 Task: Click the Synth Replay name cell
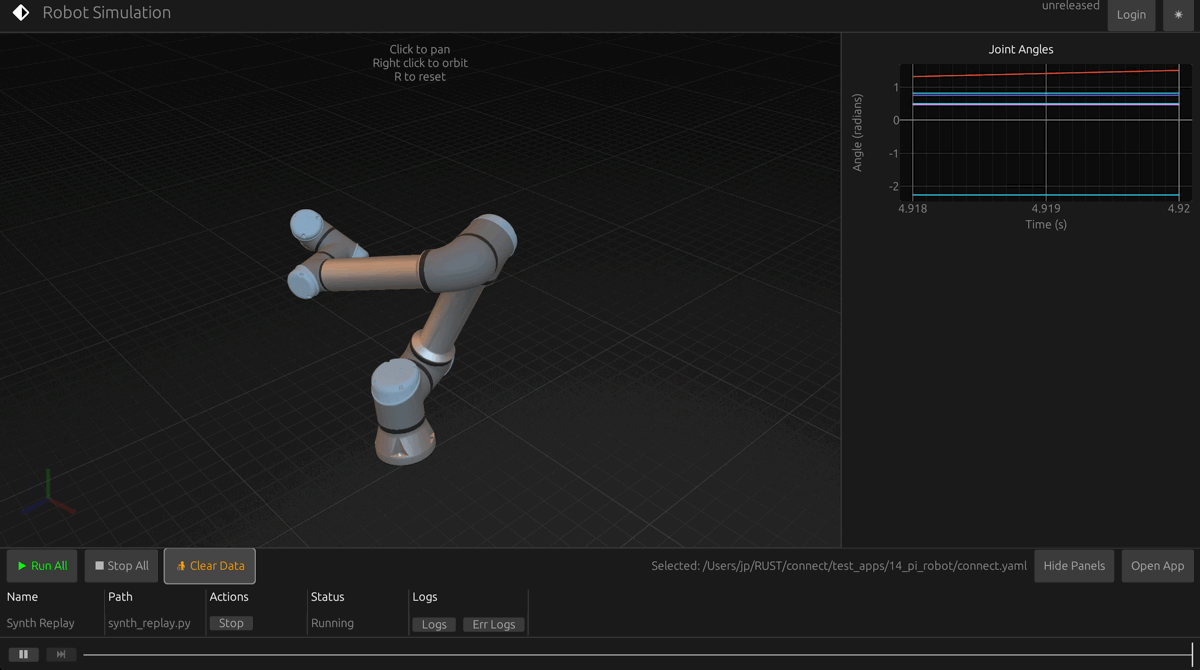(41, 623)
